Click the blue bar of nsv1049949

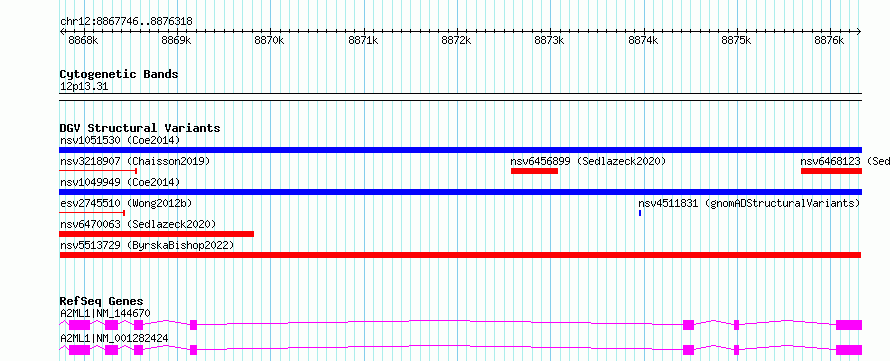pyautogui.click(x=460, y=192)
